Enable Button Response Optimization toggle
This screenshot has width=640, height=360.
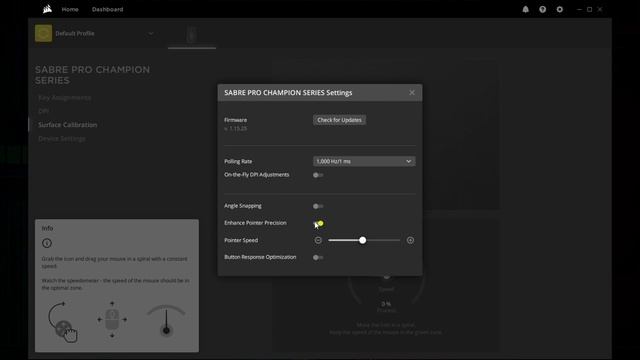click(x=318, y=258)
